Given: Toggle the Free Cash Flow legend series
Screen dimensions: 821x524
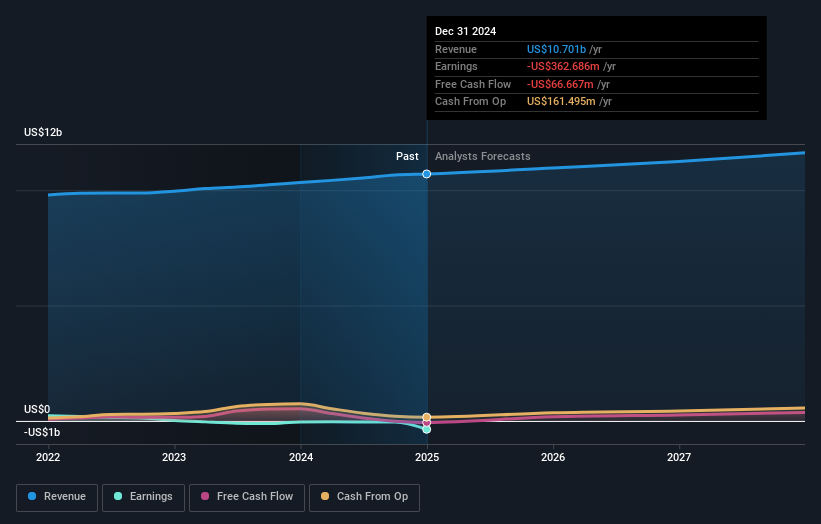Looking at the screenshot, I should (x=247, y=497).
